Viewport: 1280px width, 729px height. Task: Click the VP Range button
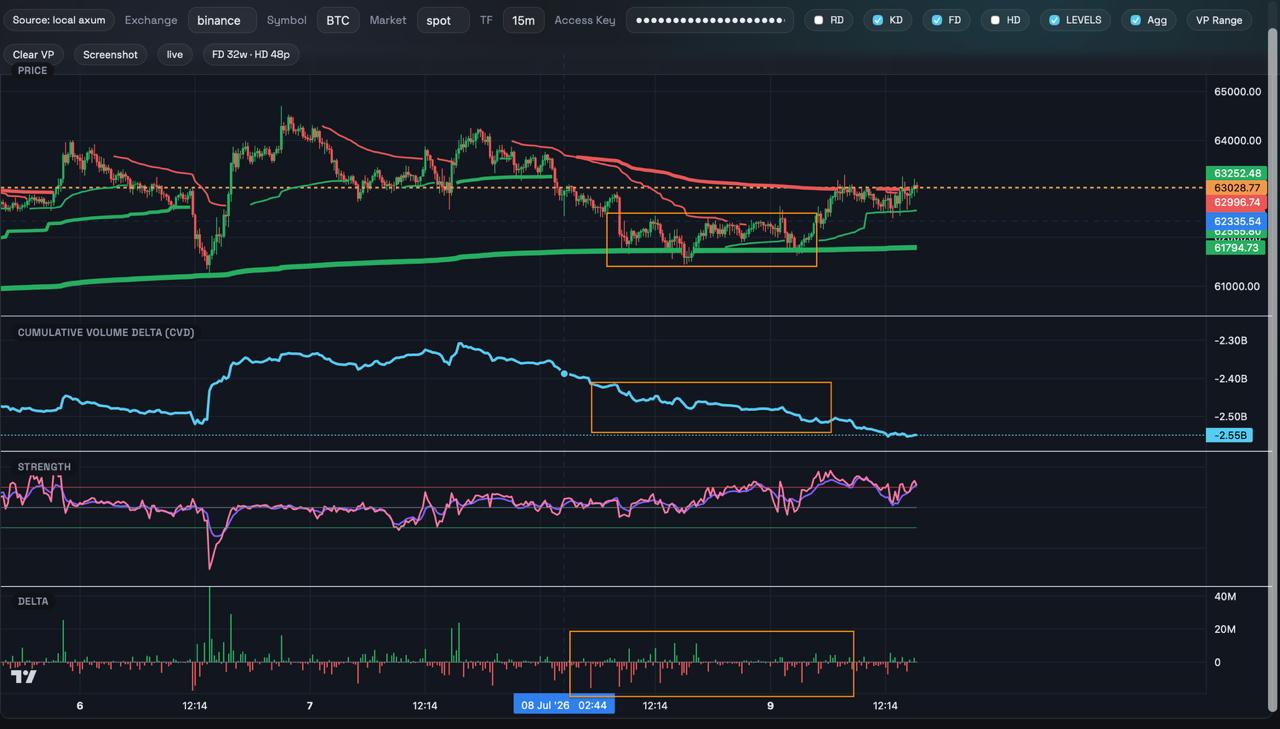(1219, 20)
